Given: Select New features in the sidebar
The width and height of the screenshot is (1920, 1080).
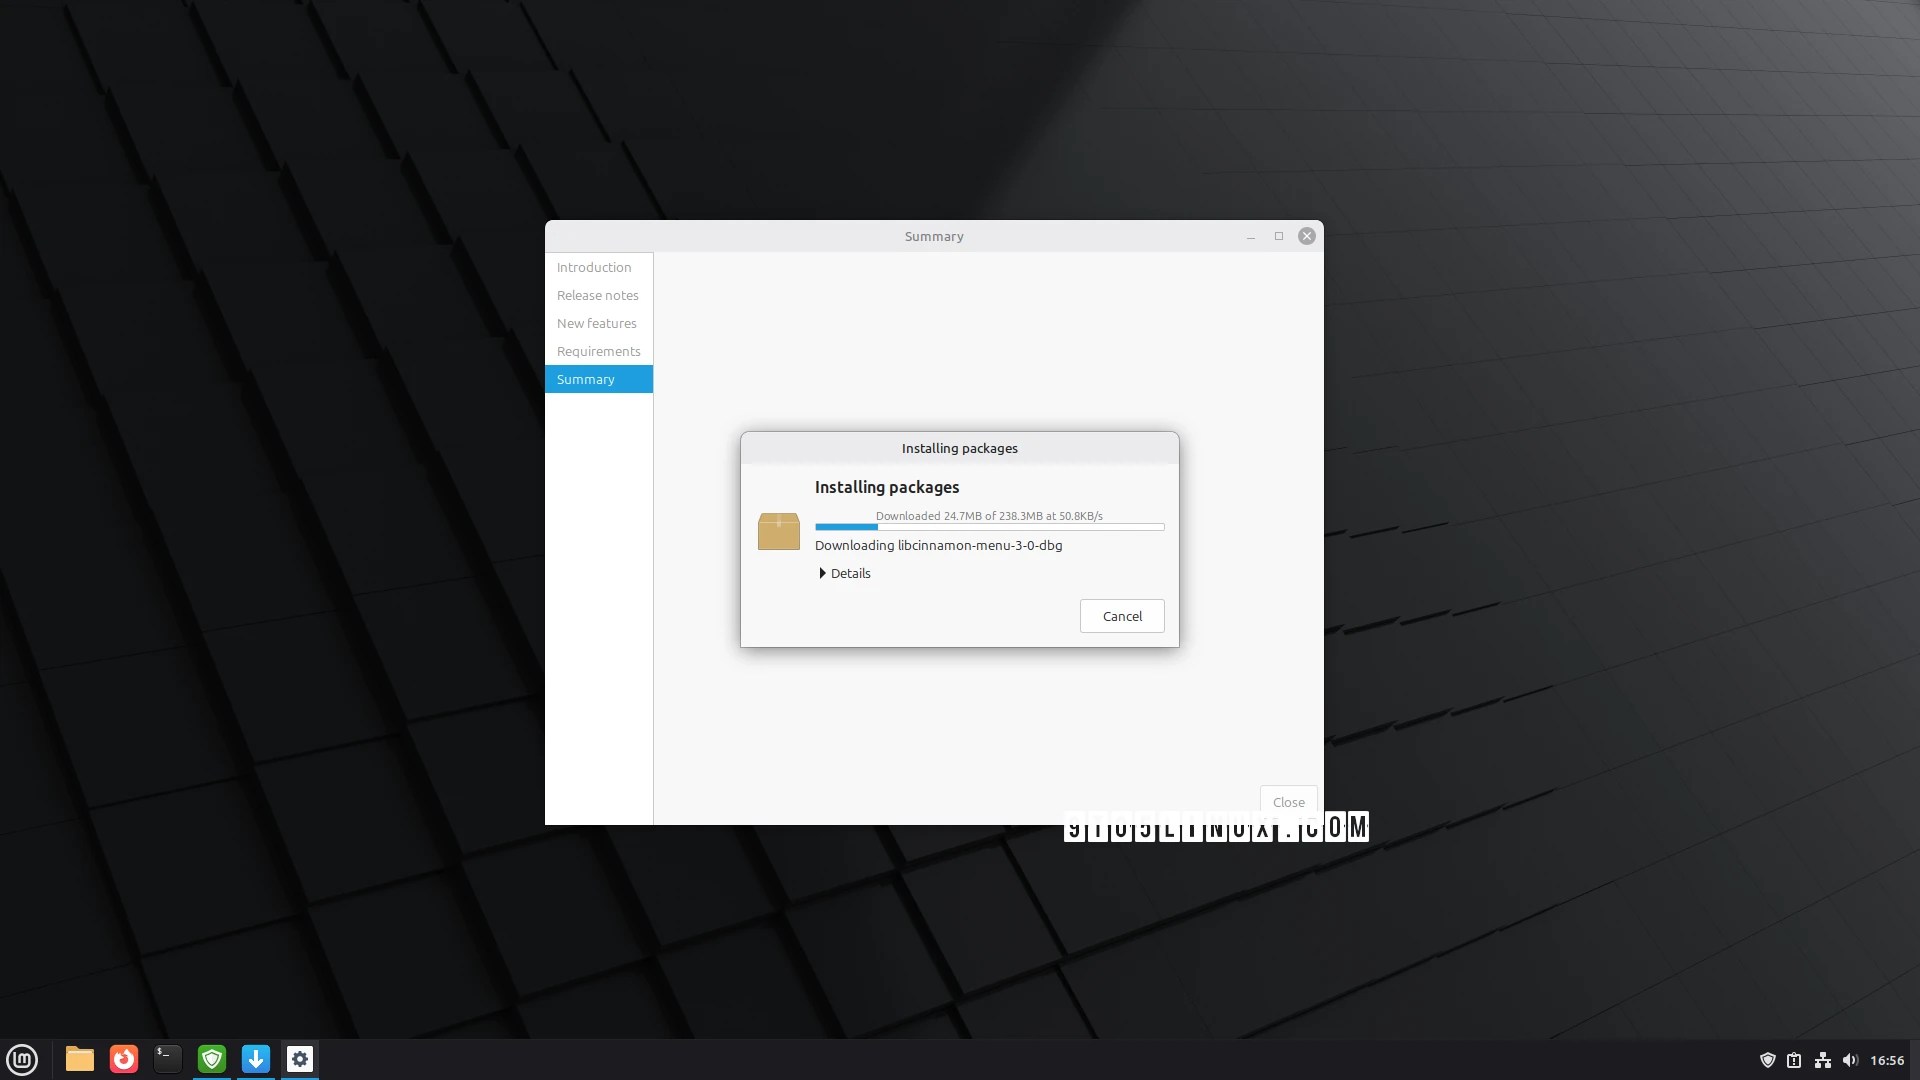Looking at the screenshot, I should pos(596,323).
